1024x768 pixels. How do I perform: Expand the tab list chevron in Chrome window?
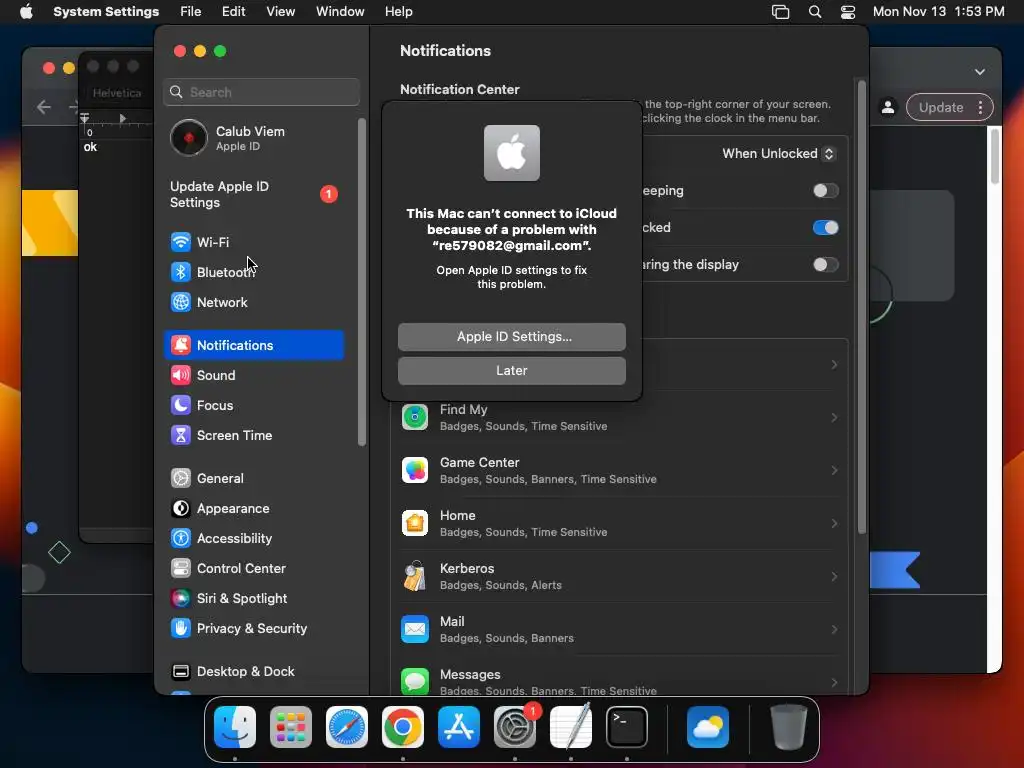coord(980,72)
